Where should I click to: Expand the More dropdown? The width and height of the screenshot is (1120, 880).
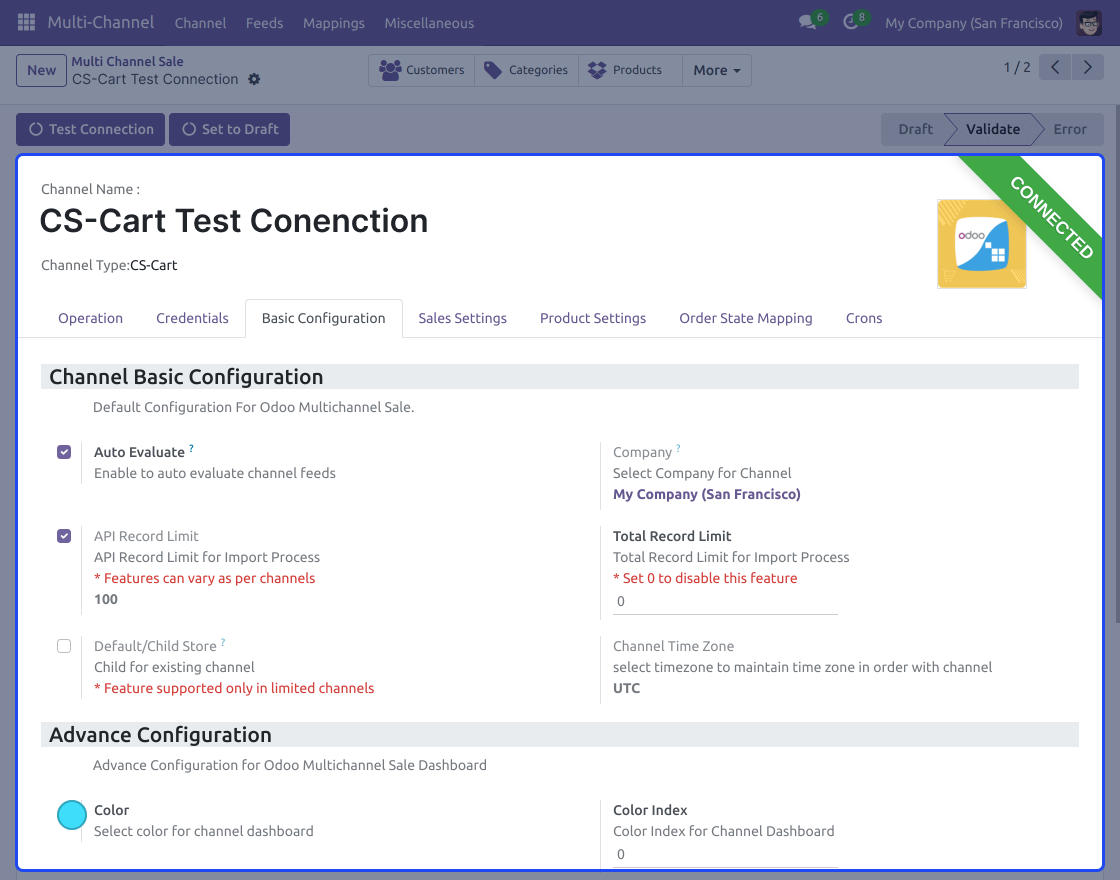(717, 70)
